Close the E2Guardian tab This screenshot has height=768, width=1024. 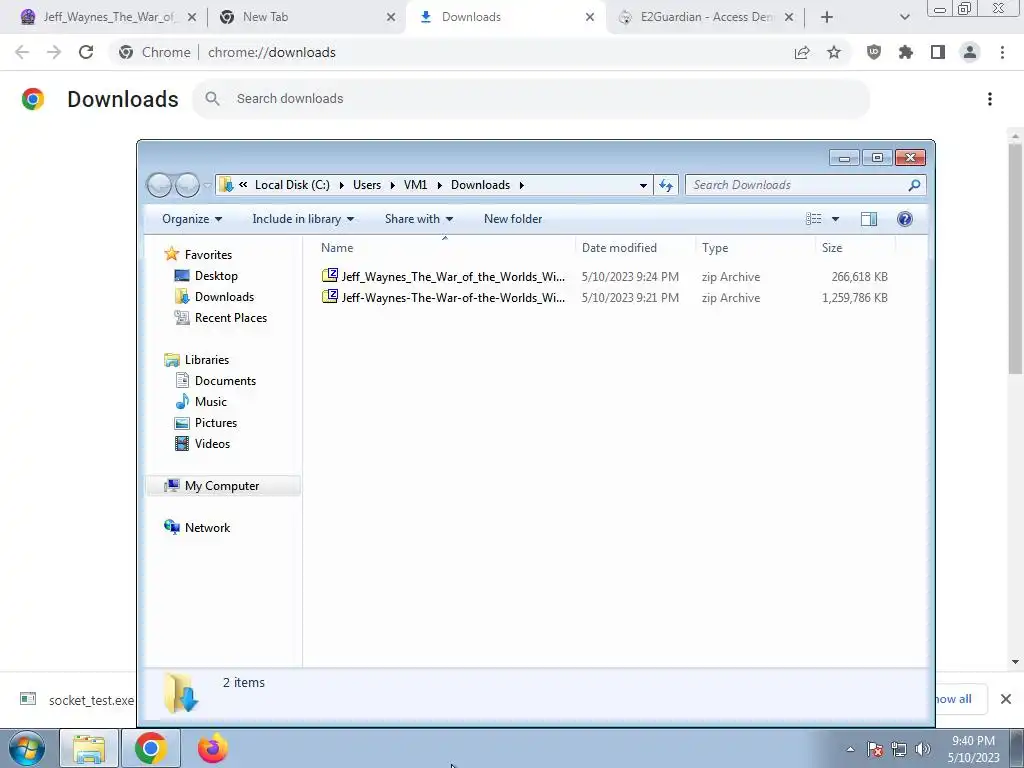[x=789, y=17]
